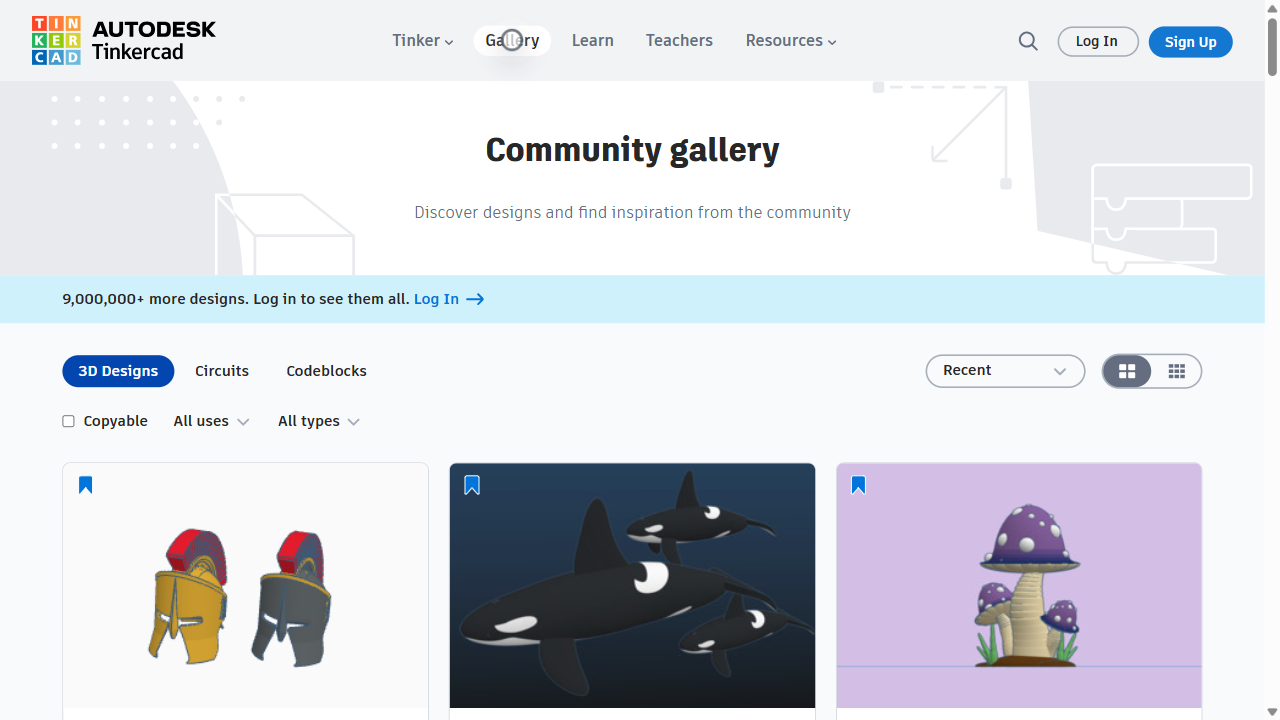Open the Resources menu

(790, 41)
